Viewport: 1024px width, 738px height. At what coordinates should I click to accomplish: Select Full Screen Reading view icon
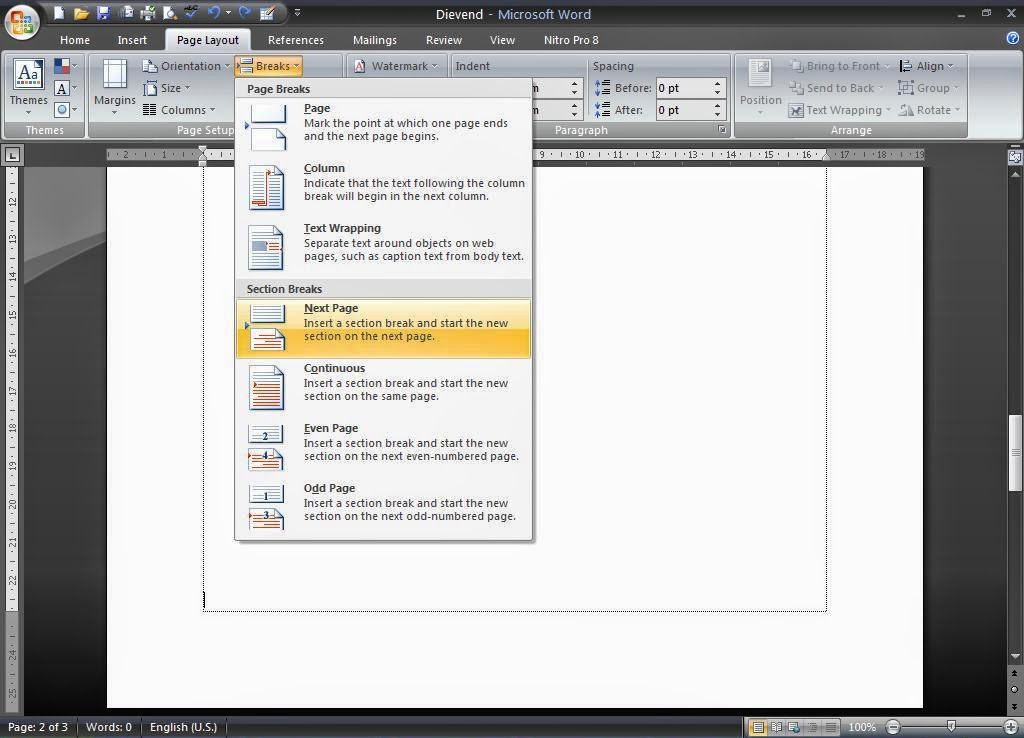(x=776, y=727)
